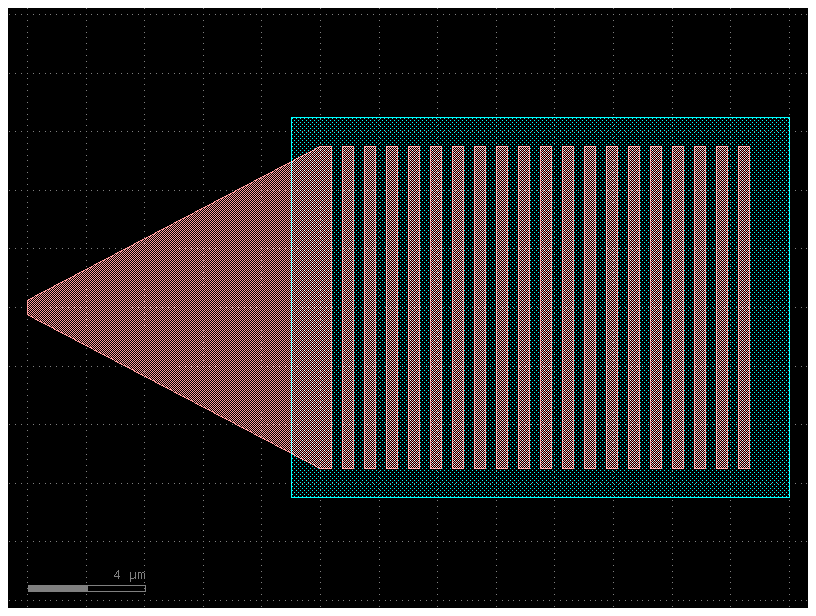Click the scale bar at bottom left
Image resolution: width=816 pixels, height=616 pixels.
tap(86, 588)
